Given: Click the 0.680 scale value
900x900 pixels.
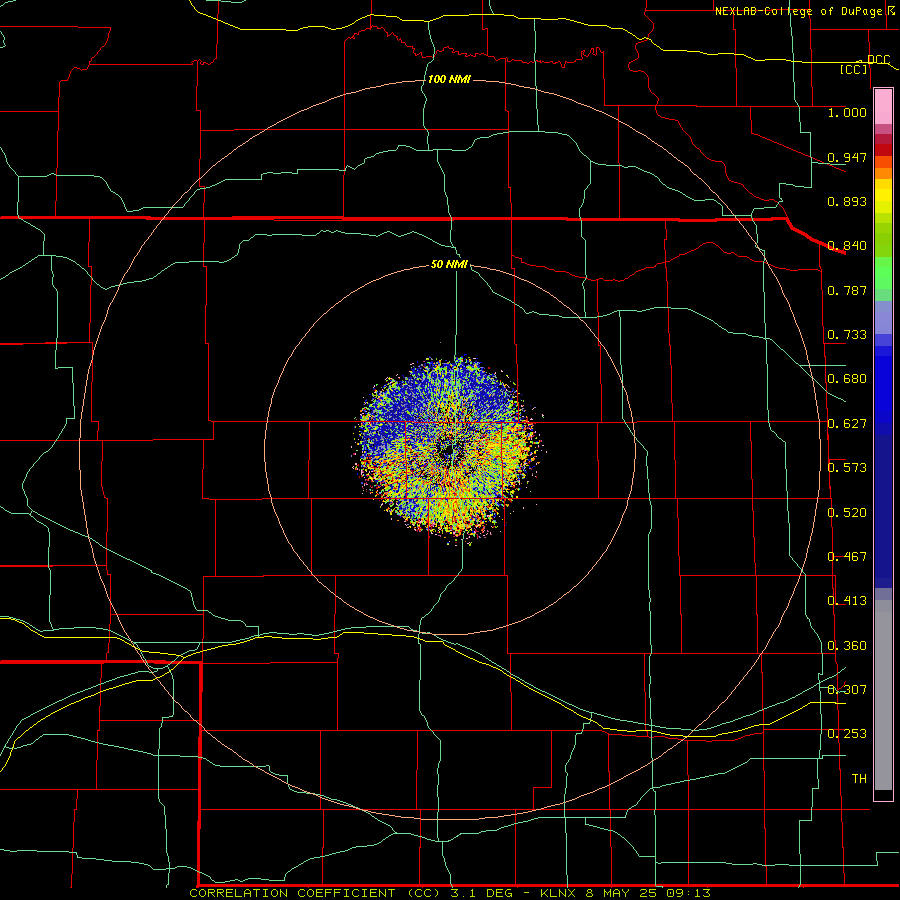Looking at the screenshot, I should (x=847, y=379).
